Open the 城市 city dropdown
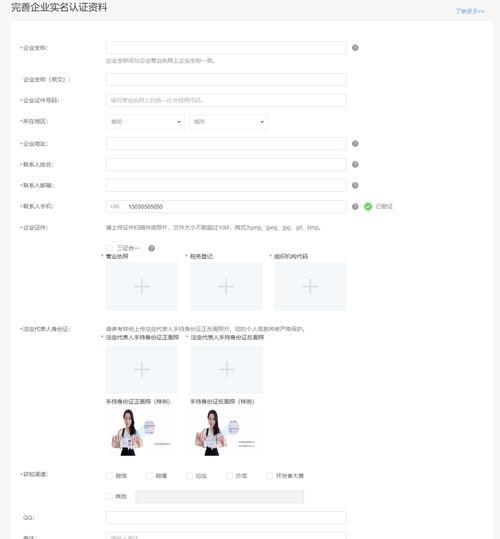This screenshot has width=500, height=539. point(229,122)
